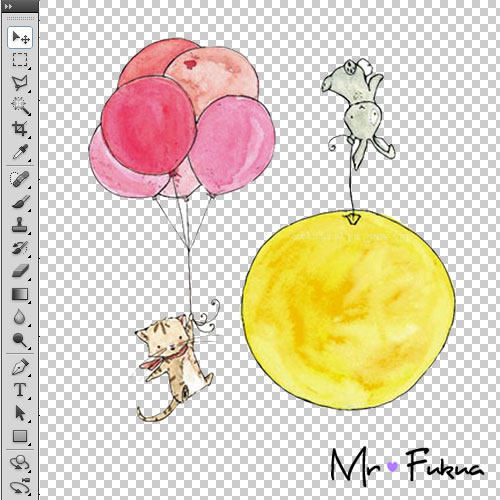
Task: Select the Brush tool
Action: point(20,202)
